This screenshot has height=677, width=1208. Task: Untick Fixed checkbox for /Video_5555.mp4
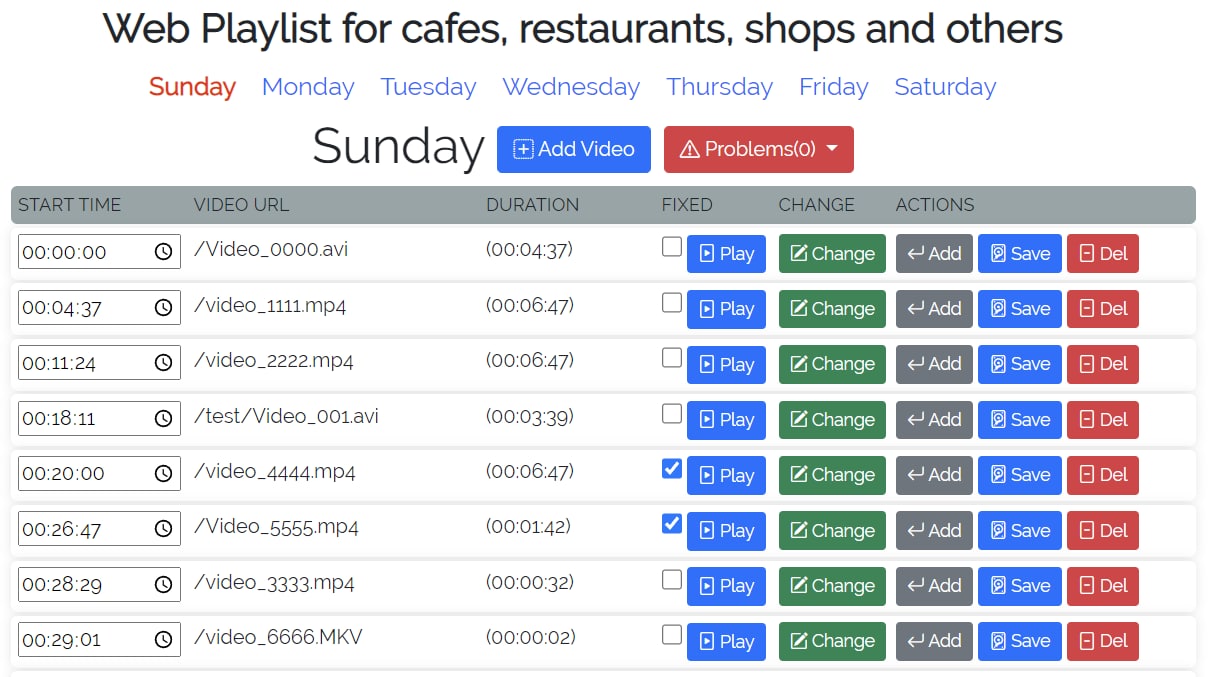click(x=672, y=523)
